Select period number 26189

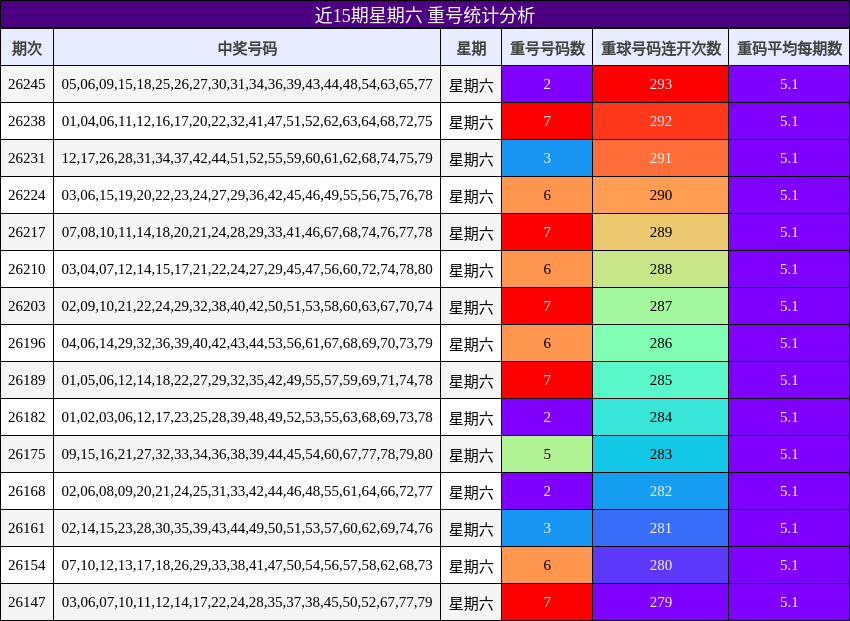point(27,380)
